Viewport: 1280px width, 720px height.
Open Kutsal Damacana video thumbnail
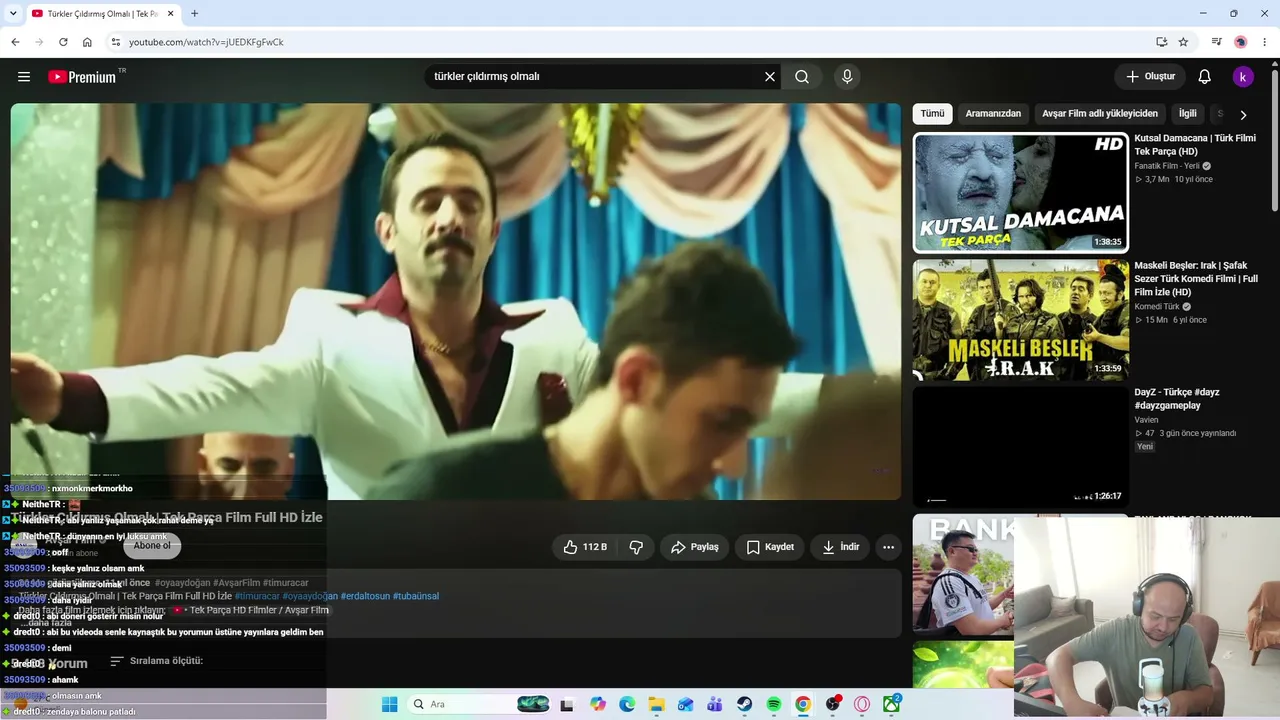1021,193
